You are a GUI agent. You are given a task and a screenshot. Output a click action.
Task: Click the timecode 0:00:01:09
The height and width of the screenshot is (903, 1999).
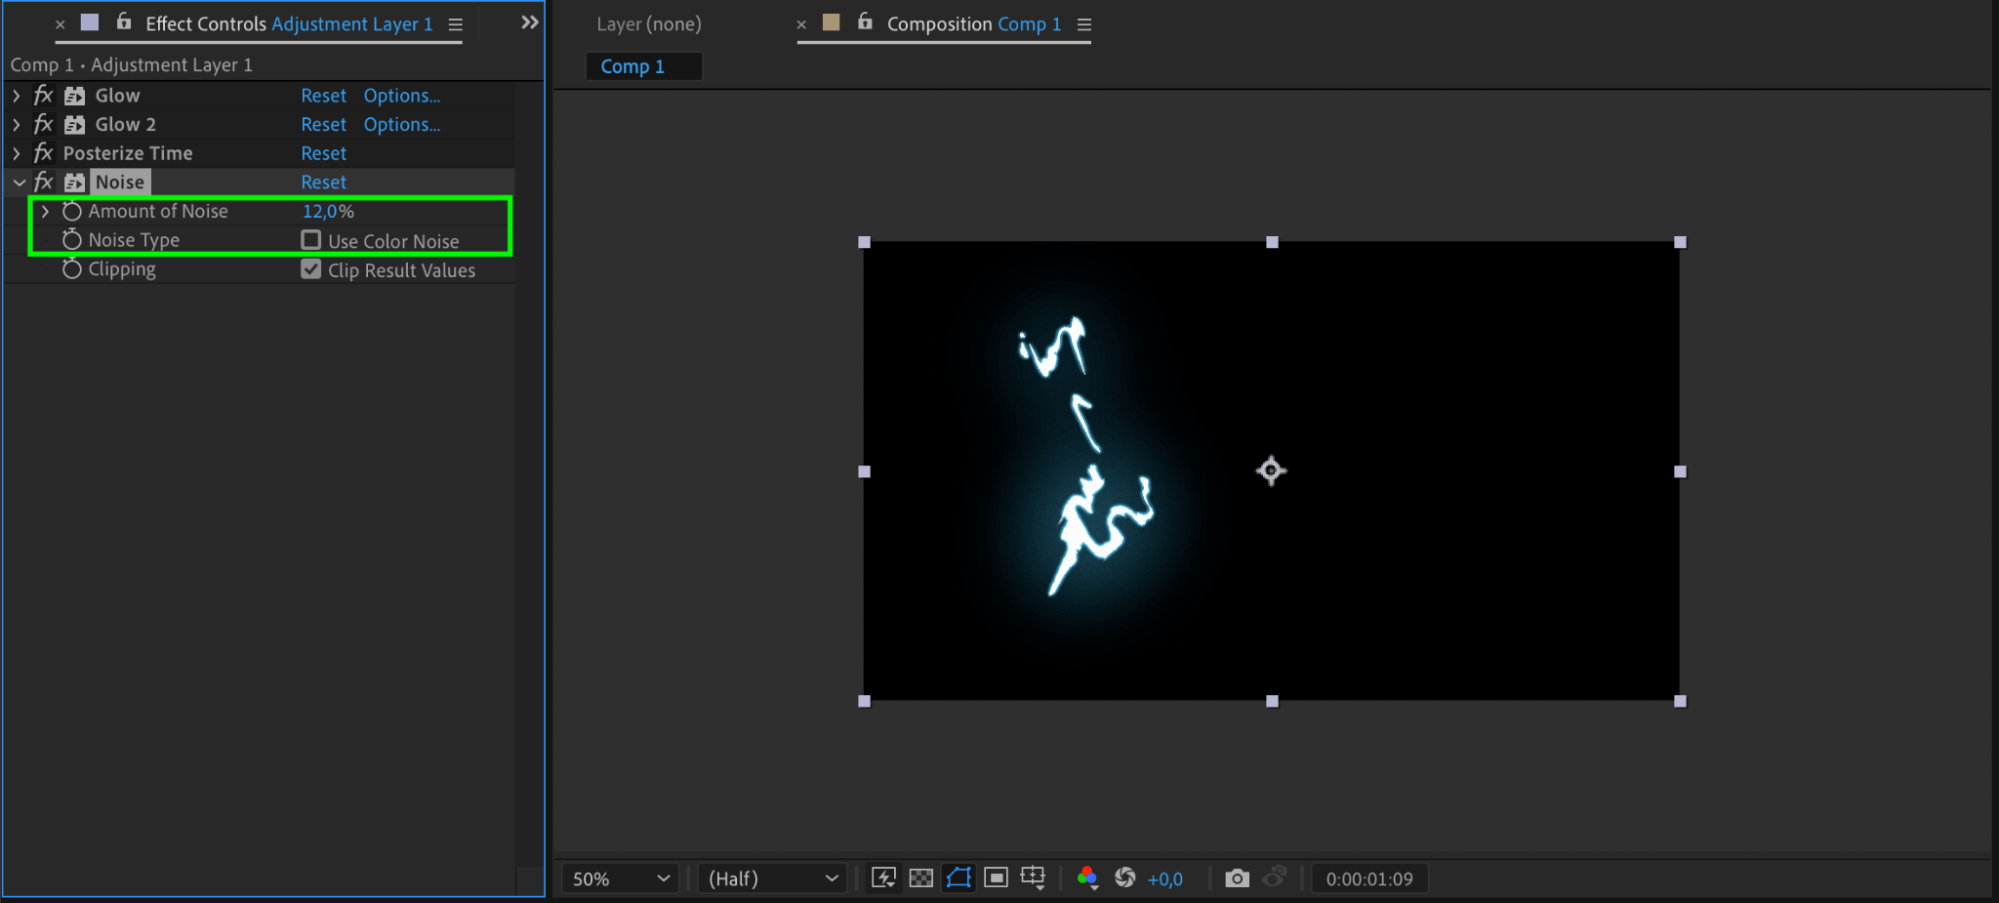[x=1369, y=879]
